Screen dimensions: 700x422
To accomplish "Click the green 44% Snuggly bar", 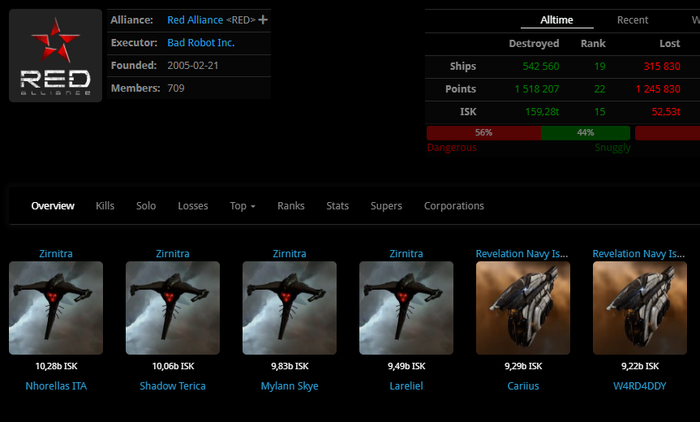I will click(x=585, y=133).
